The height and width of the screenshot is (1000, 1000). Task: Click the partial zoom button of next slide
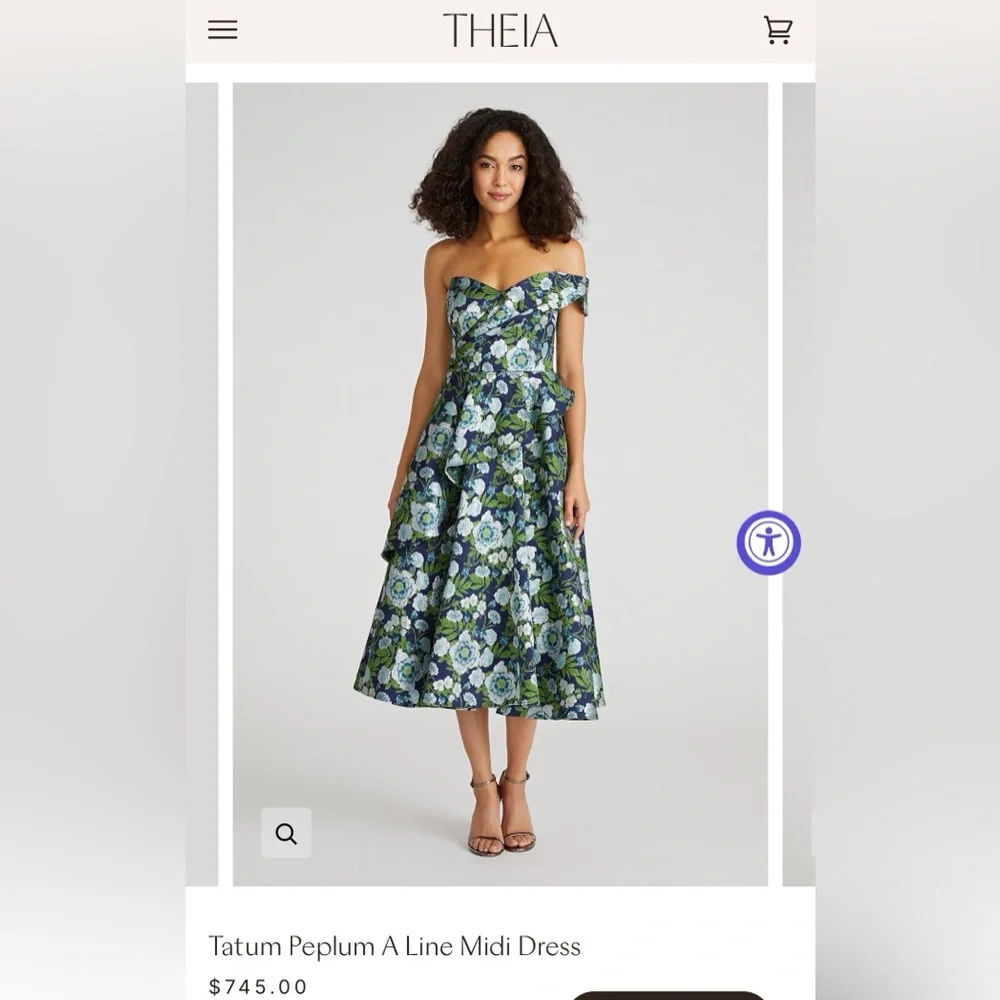[812, 833]
